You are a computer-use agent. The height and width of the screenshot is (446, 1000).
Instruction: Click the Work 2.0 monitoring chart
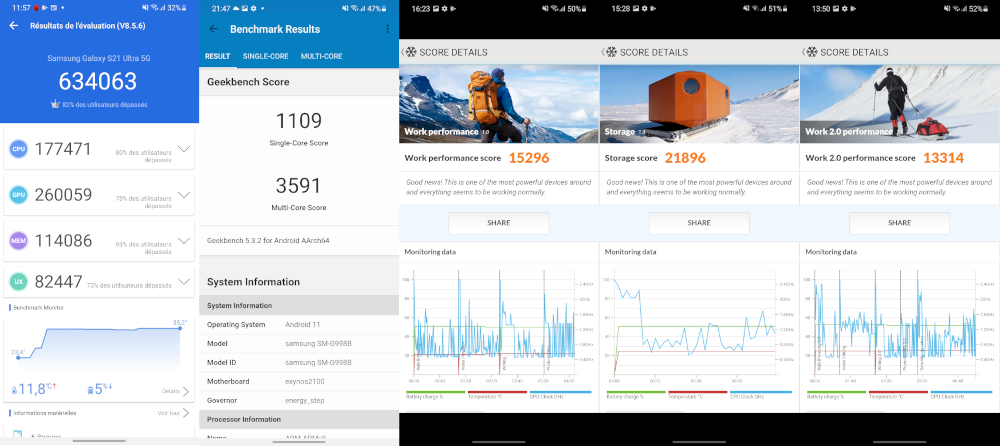coord(899,325)
